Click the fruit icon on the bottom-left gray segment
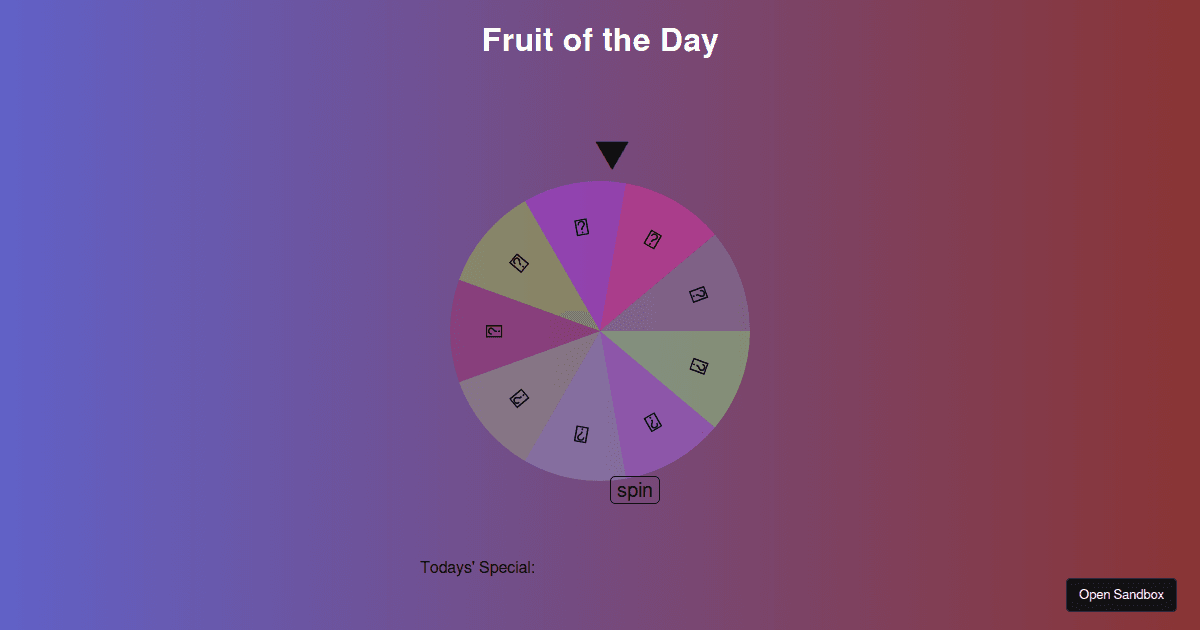The width and height of the screenshot is (1200, 630). point(517,398)
